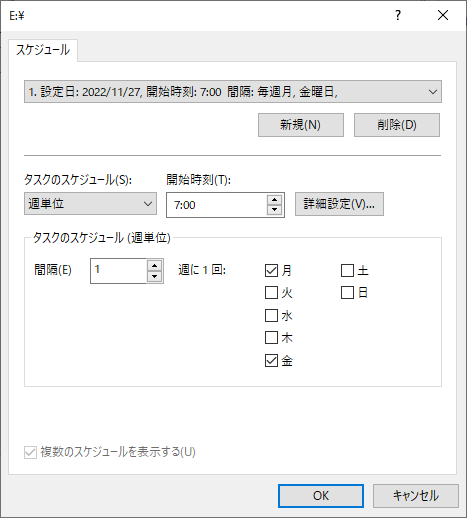Screen dimensions: 467x518
Task: Decrease start time with down arrow
Action: [x=274, y=210]
